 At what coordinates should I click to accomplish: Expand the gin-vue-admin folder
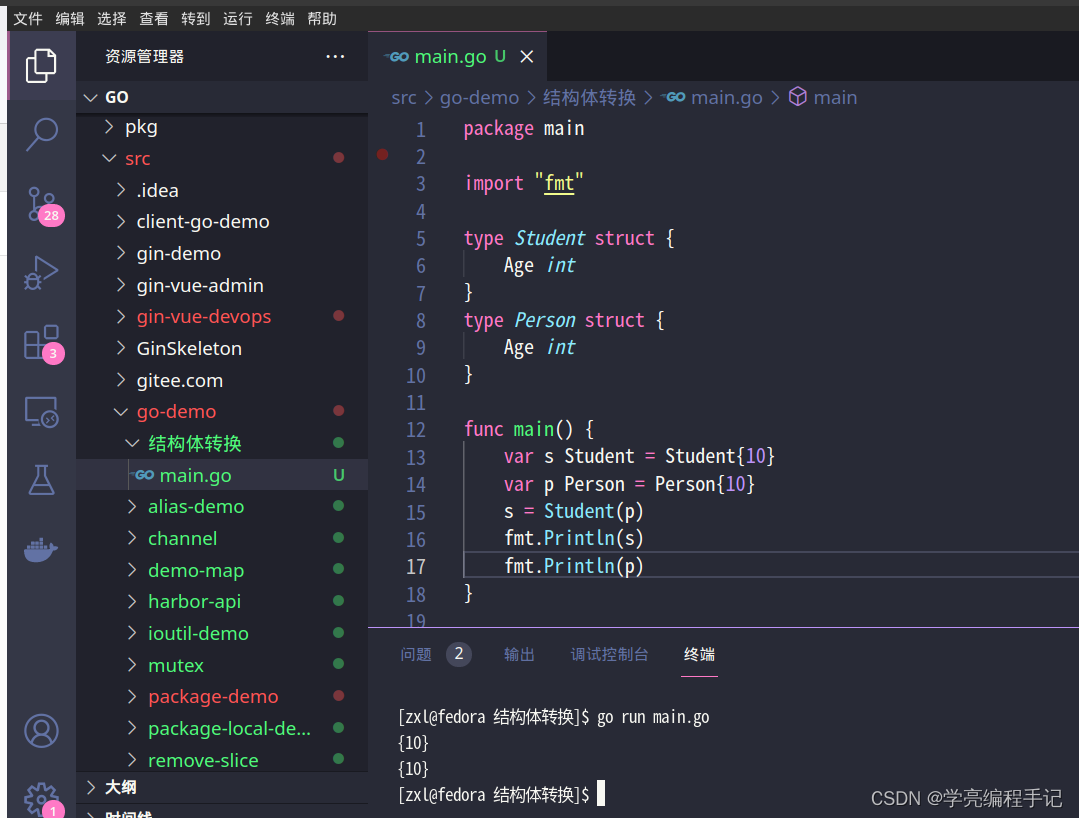(121, 285)
